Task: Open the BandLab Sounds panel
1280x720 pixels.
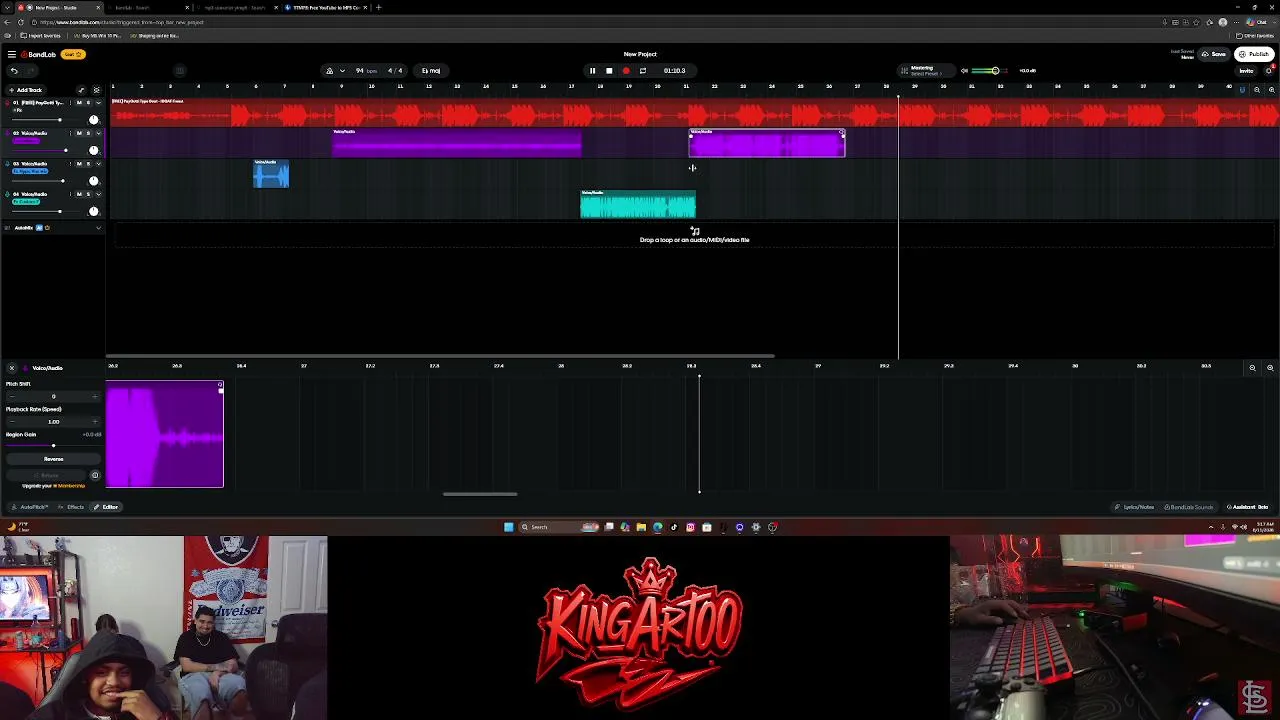Action: click(x=1189, y=507)
